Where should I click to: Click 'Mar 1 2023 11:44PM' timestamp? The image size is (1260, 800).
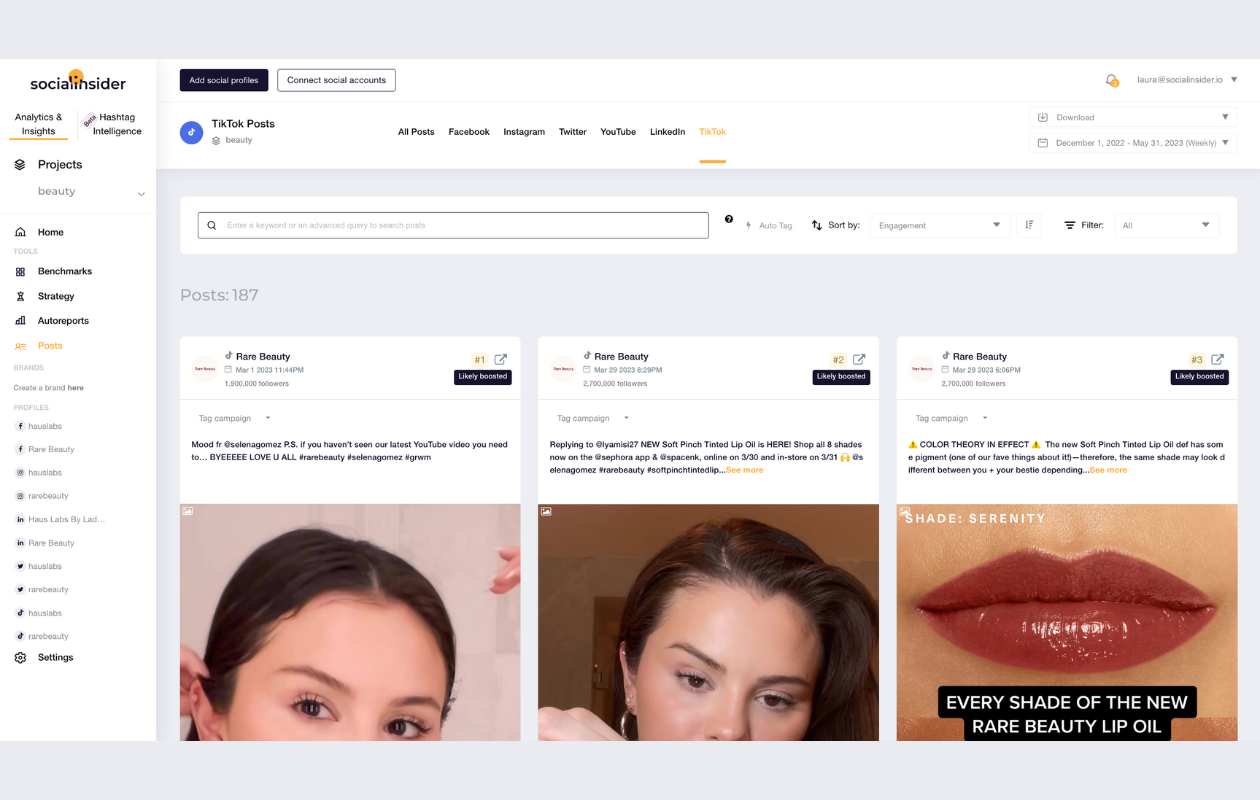270,370
